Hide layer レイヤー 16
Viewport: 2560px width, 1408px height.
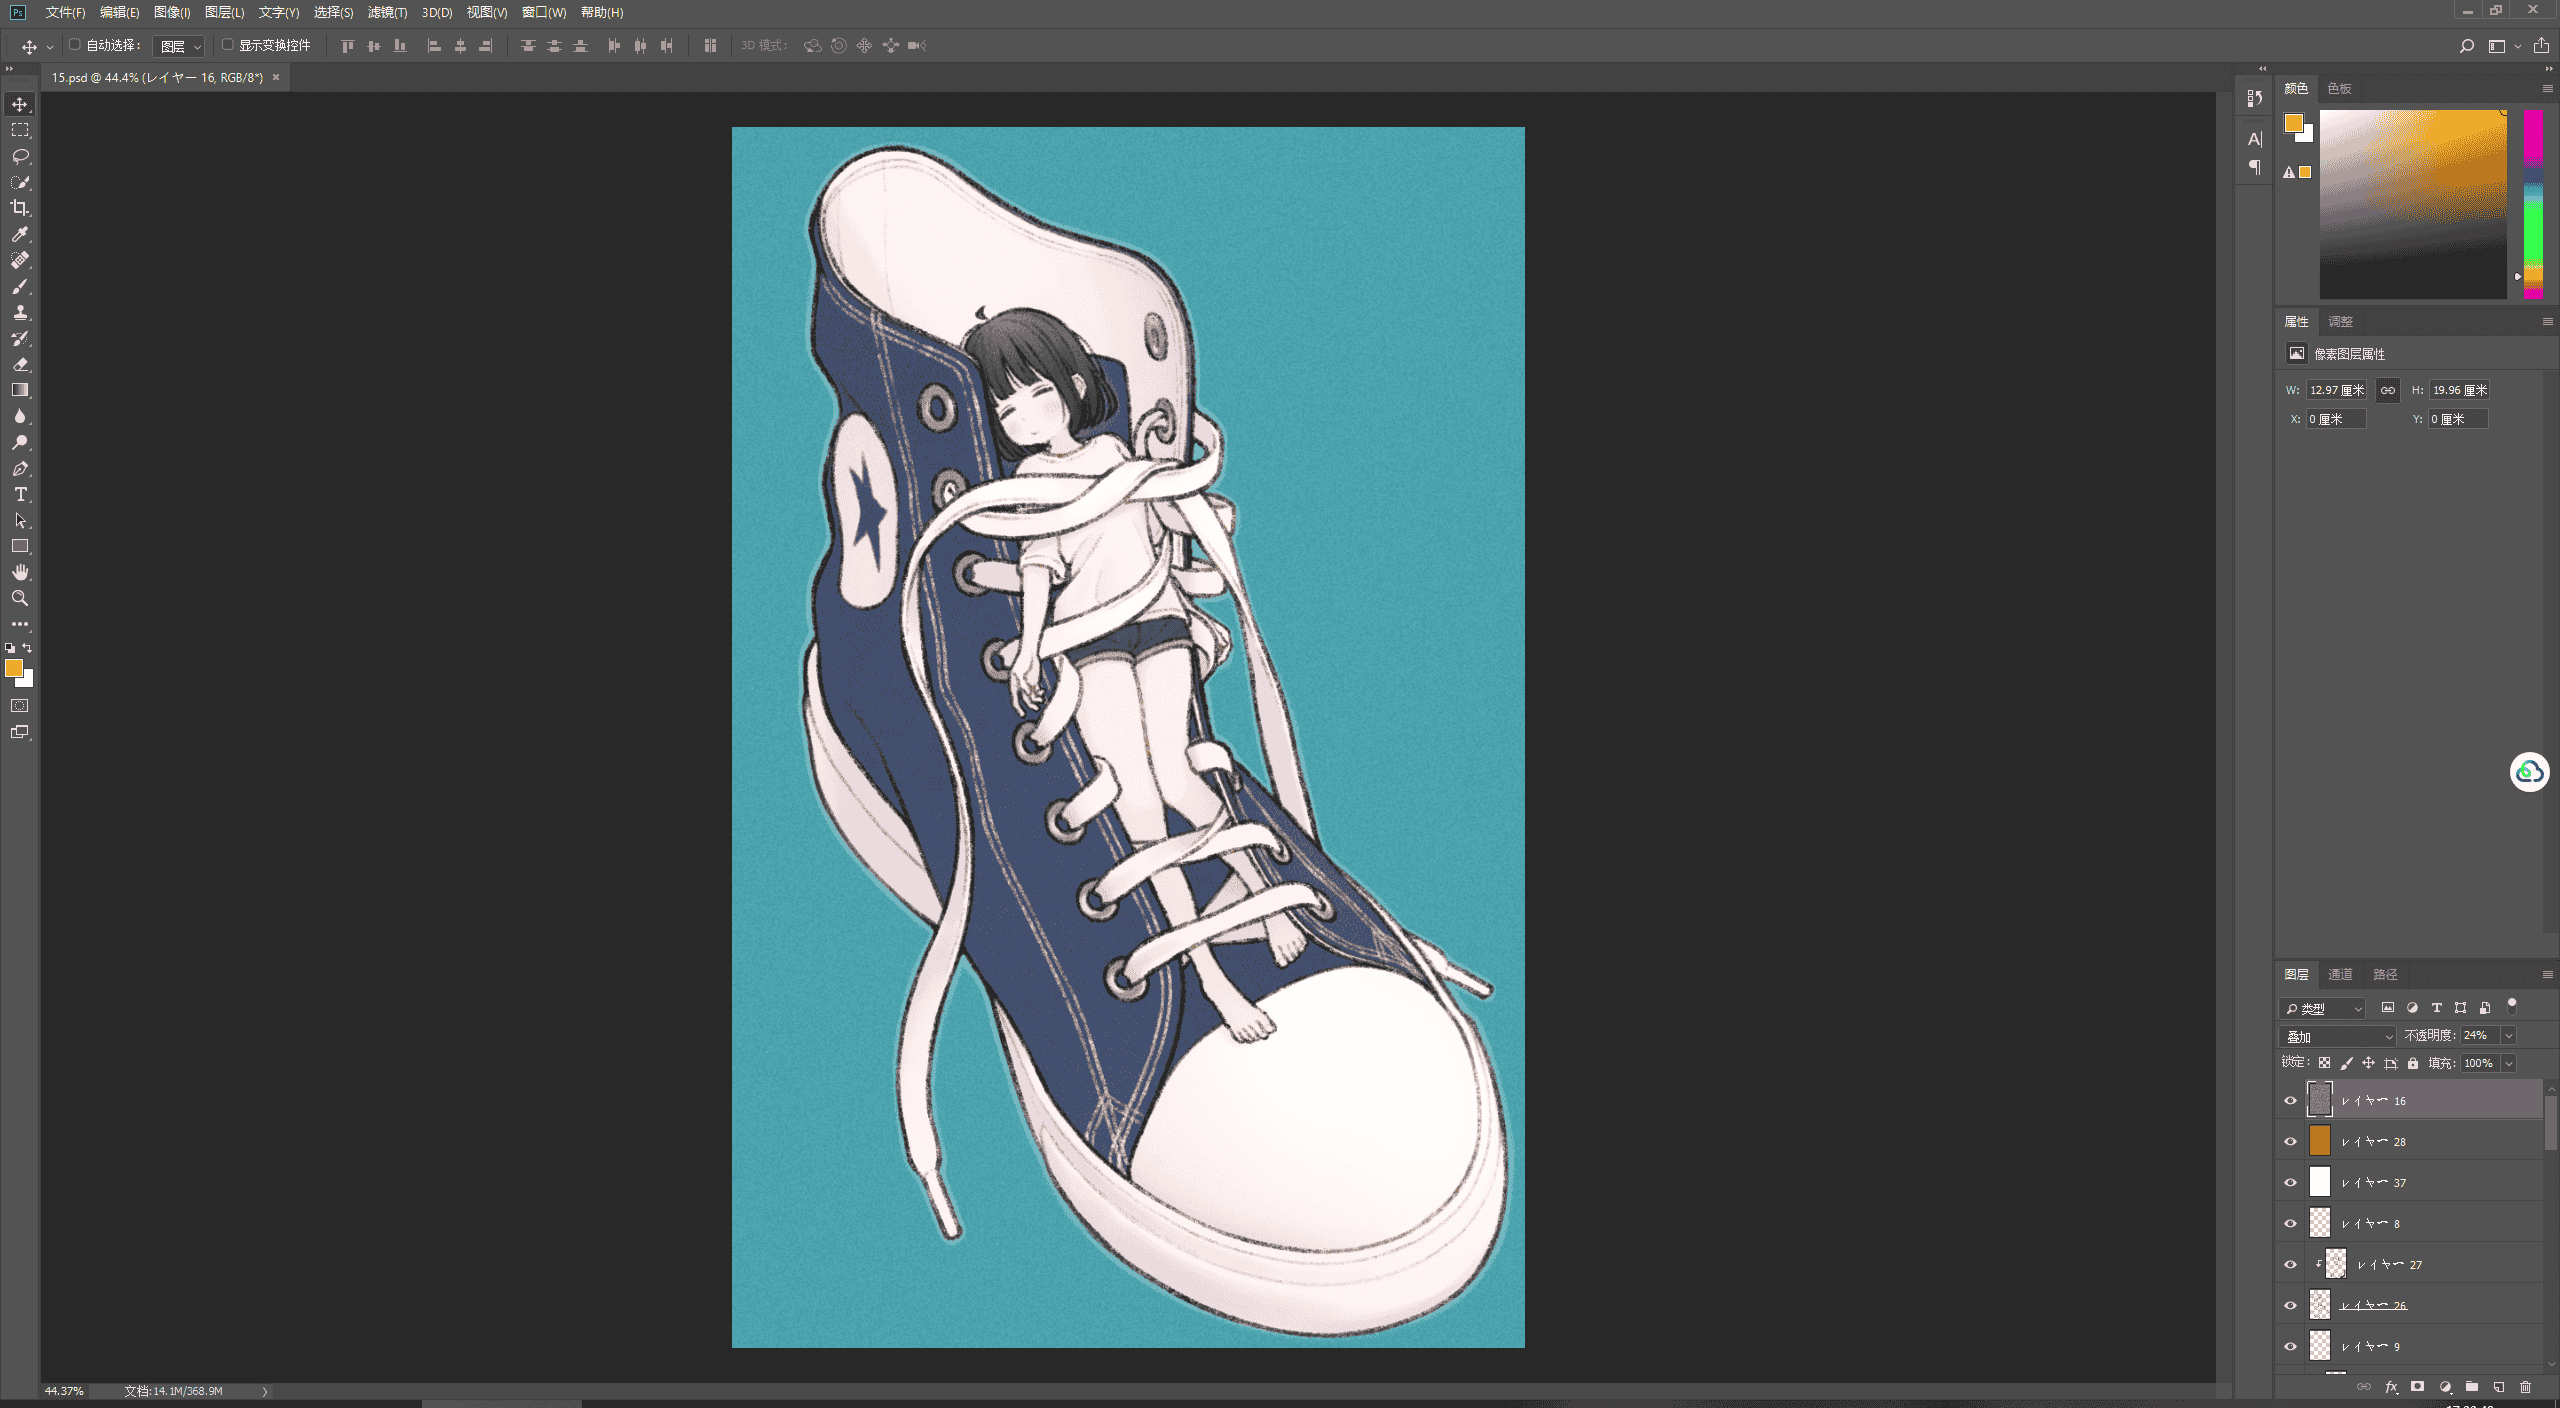point(2291,1100)
